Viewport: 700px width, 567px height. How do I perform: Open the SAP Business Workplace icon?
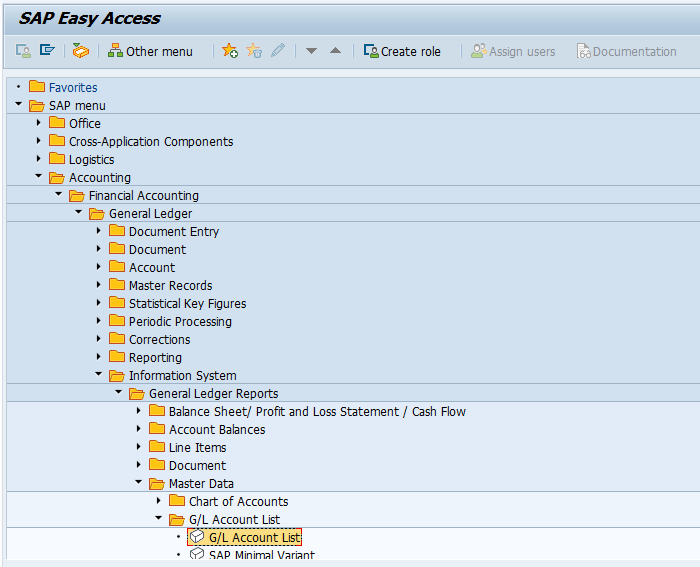pos(81,51)
